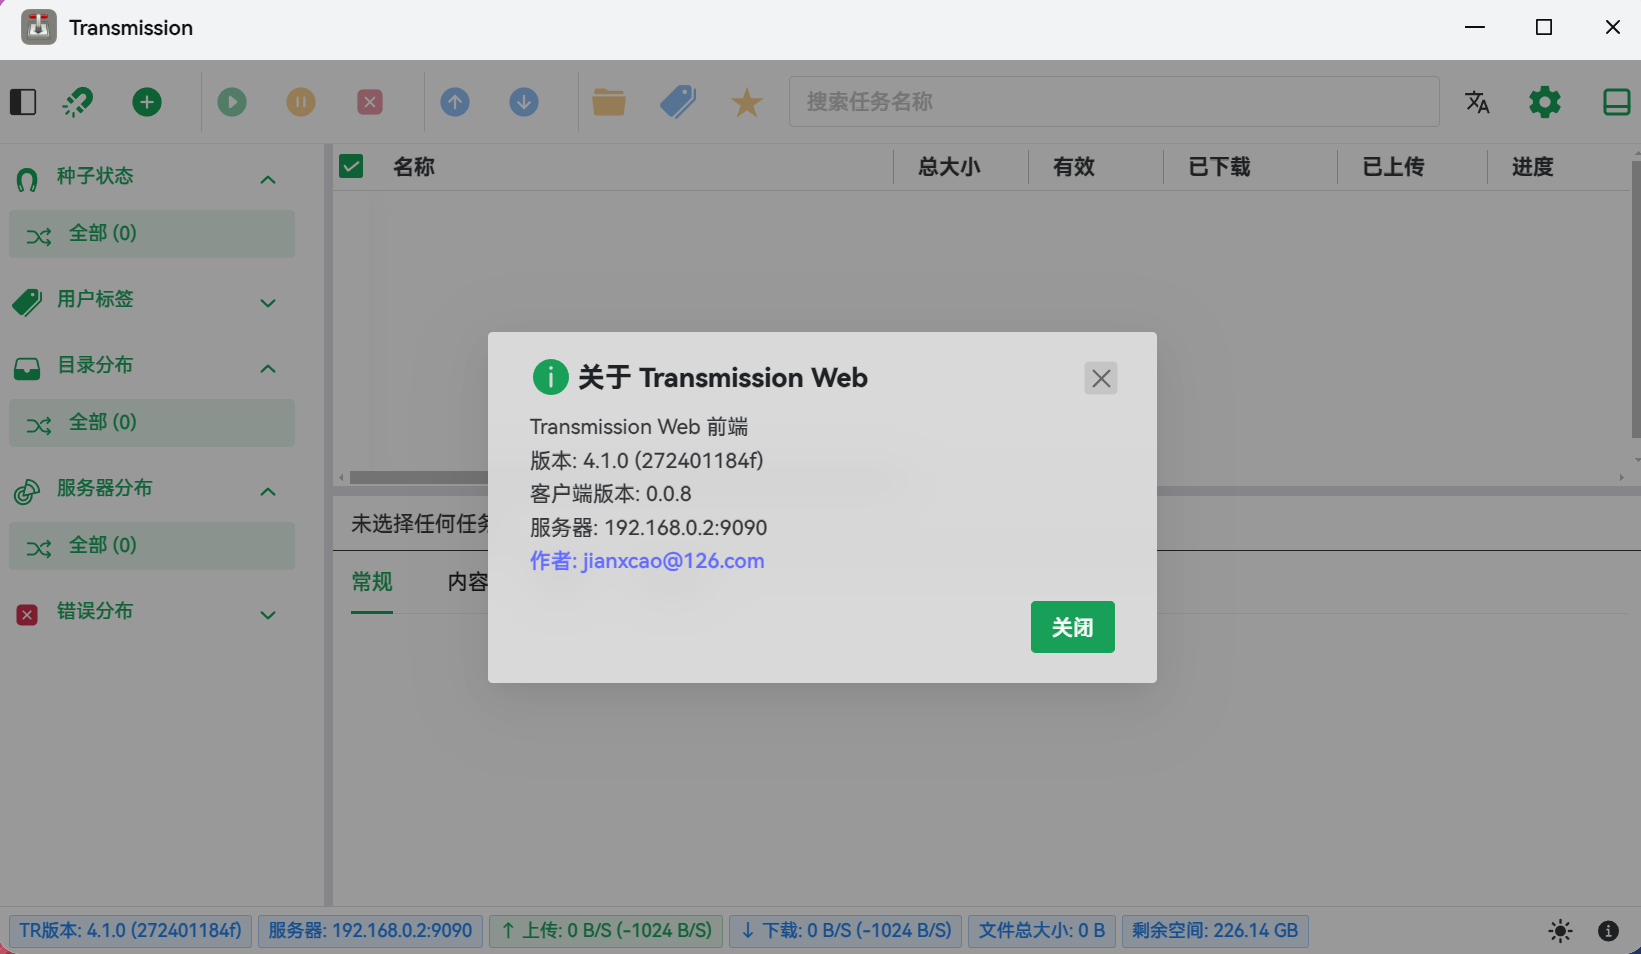
Task: Click the 目录分布 inbox icon
Action: click(x=27, y=369)
